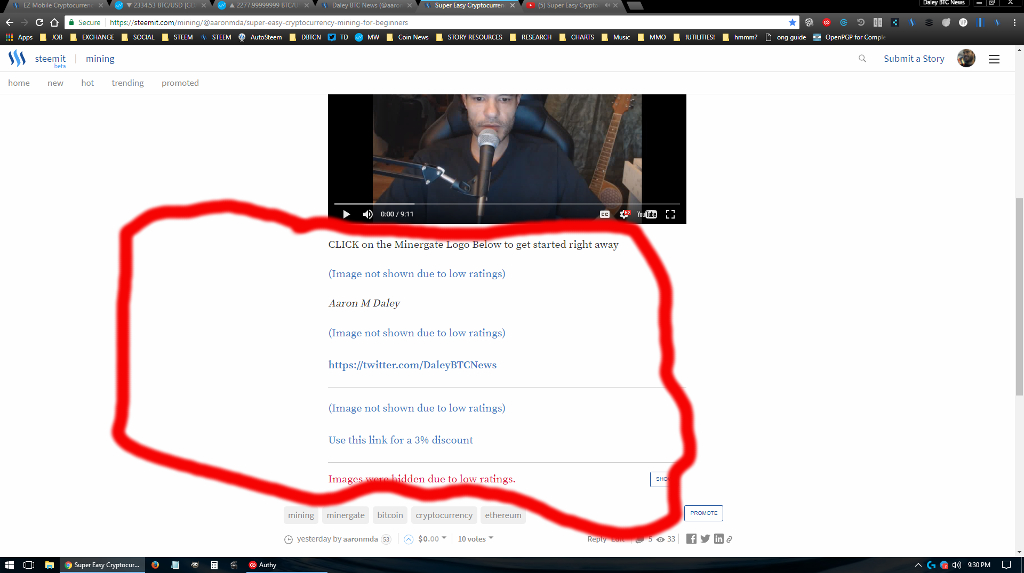Switch to the promoted posts tab
The width and height of the screenshot is (1024, 573).
[180, 83]
